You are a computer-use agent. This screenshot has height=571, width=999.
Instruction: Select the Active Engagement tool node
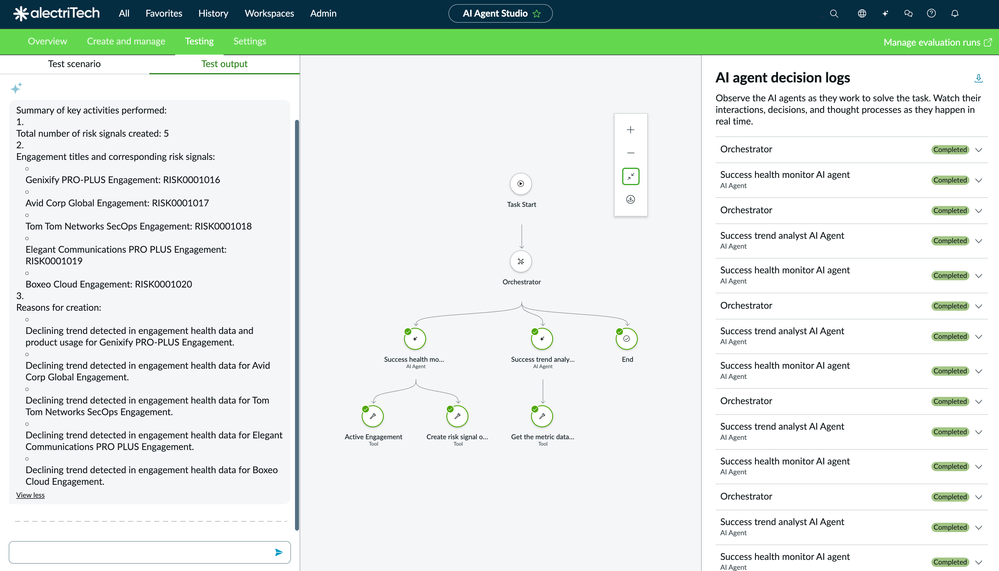click(373, 416)
